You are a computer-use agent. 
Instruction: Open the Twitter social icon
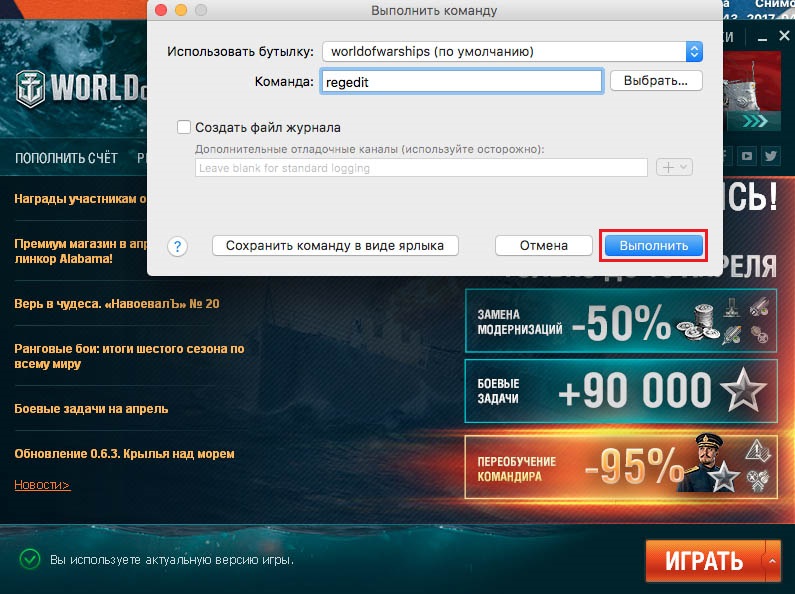pyautogui.click(x=771, y=156)
